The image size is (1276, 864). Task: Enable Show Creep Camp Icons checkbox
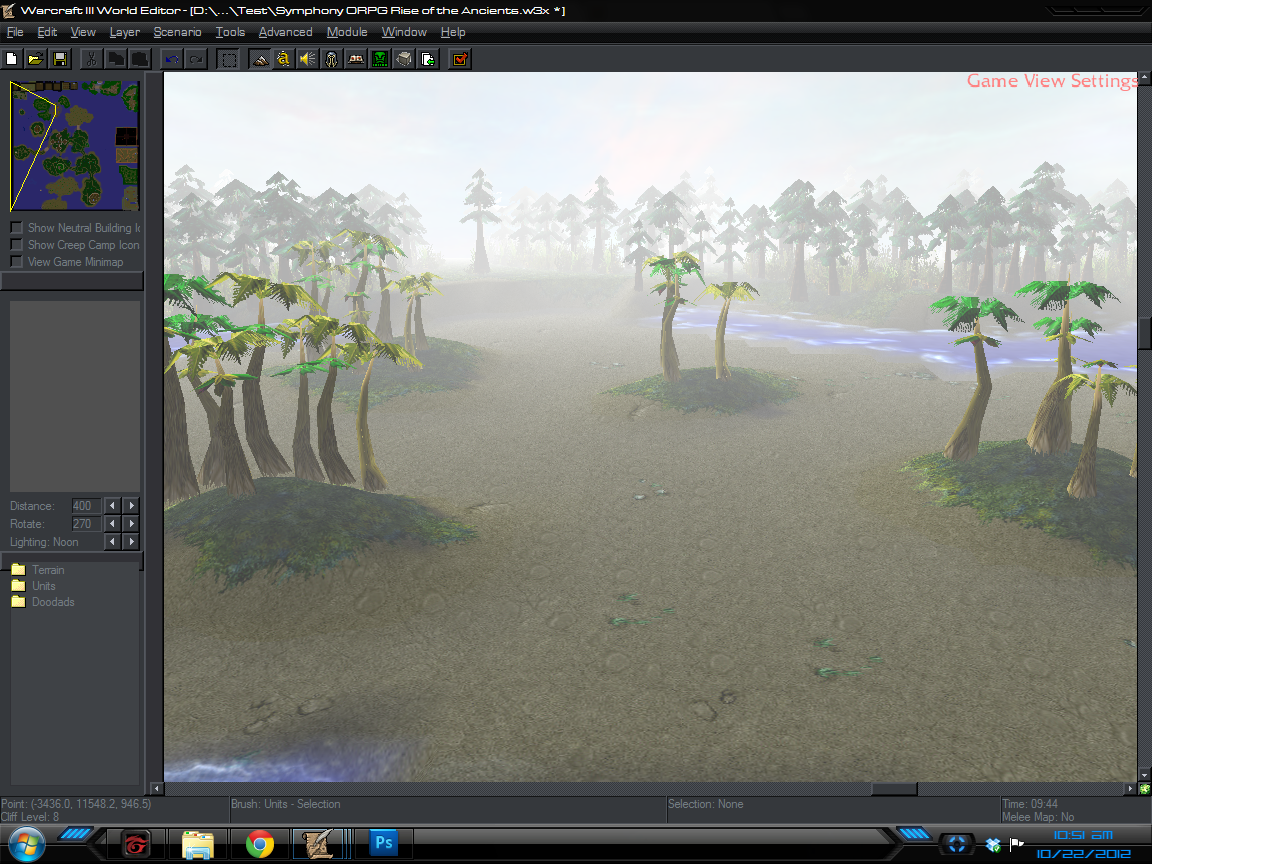(16, 245)
